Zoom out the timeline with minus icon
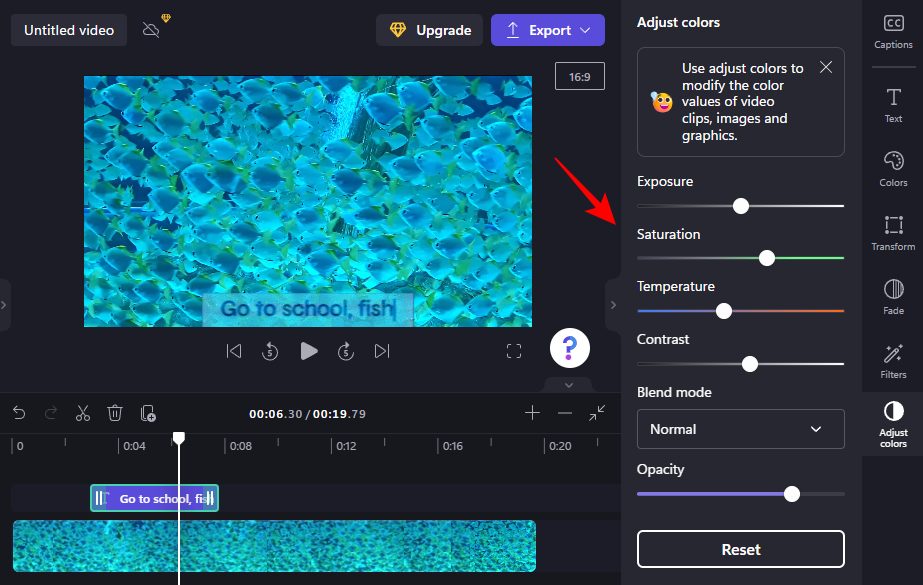Viewport: 923px width, 585px height. [565, 413]
